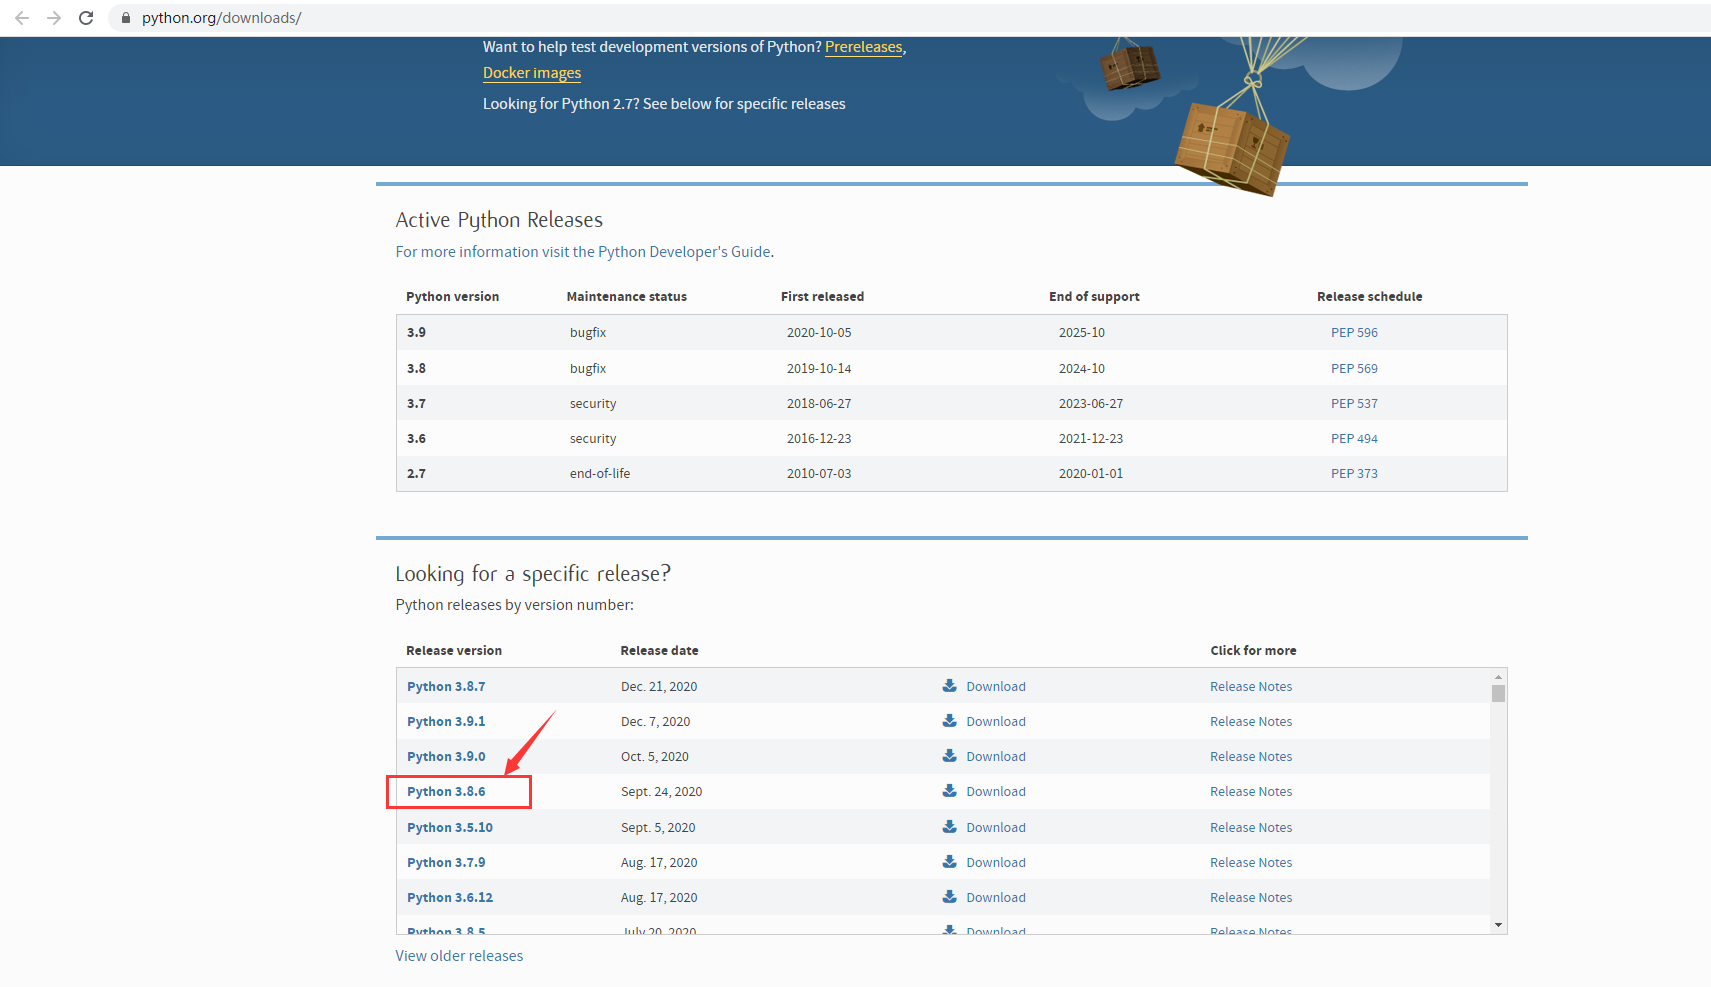View Release Notes for Python 3.7.9
This screenshot has width=1711, height=987.
(1251, 863)
